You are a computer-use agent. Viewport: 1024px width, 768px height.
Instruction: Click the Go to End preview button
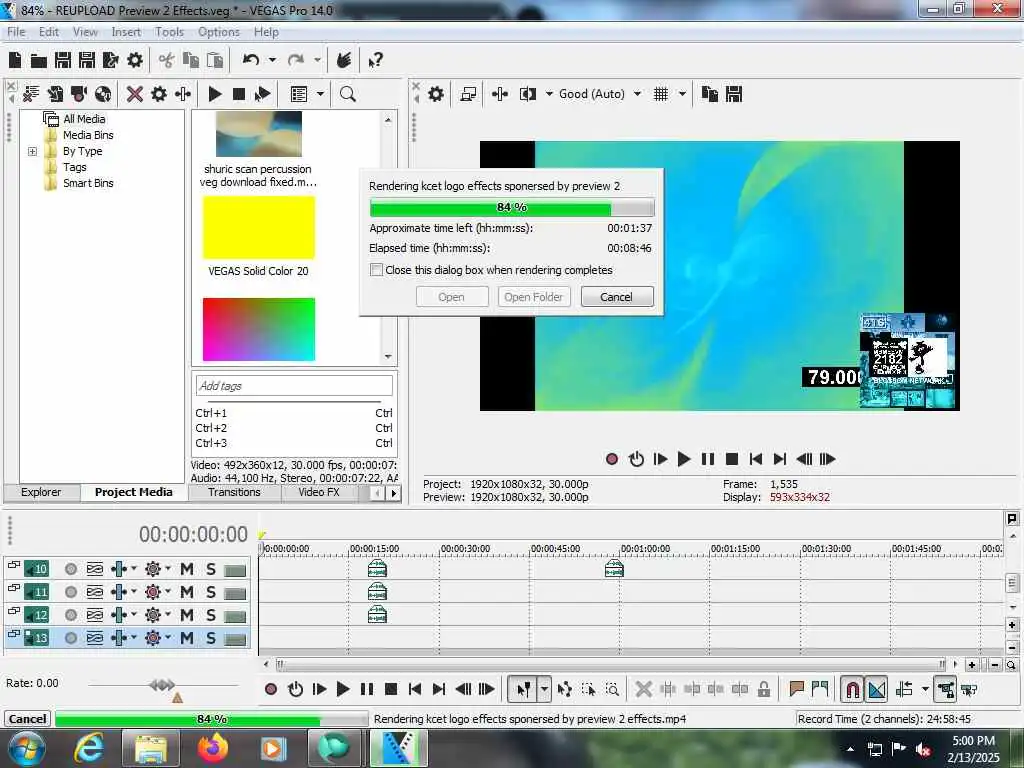pyautogui.click(x=780, y=459)
